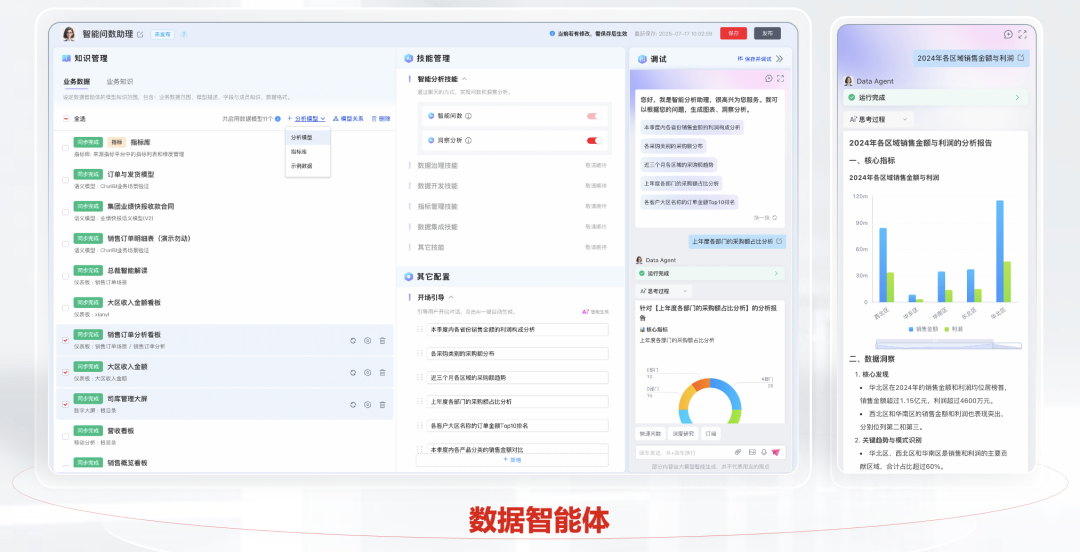Viewport: 1080px width, 552px height.
Task: Click the attachment icon in chat input
Action: point(738,452)
